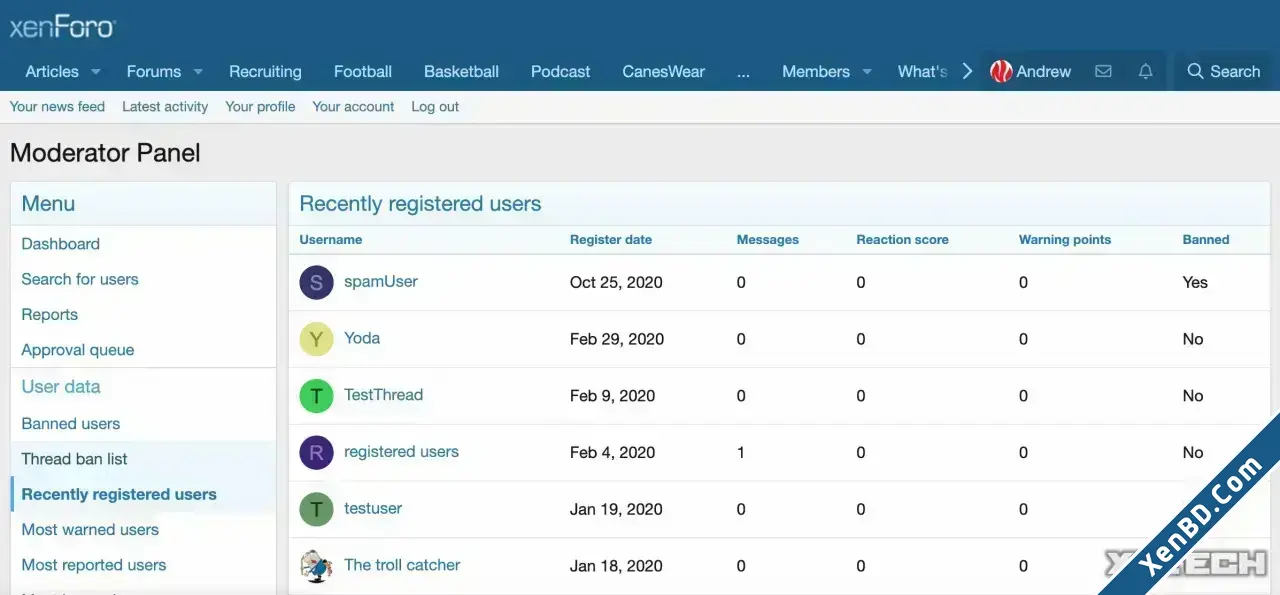This screenshot has height=595, width=1280.
Task: Open the What's new tab
Action: (x=922, y=72)
